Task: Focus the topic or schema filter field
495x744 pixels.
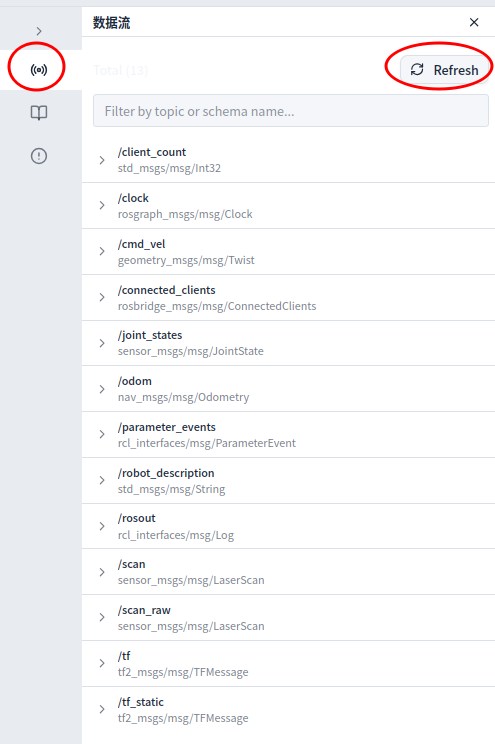Action: [x=290, y=111]
